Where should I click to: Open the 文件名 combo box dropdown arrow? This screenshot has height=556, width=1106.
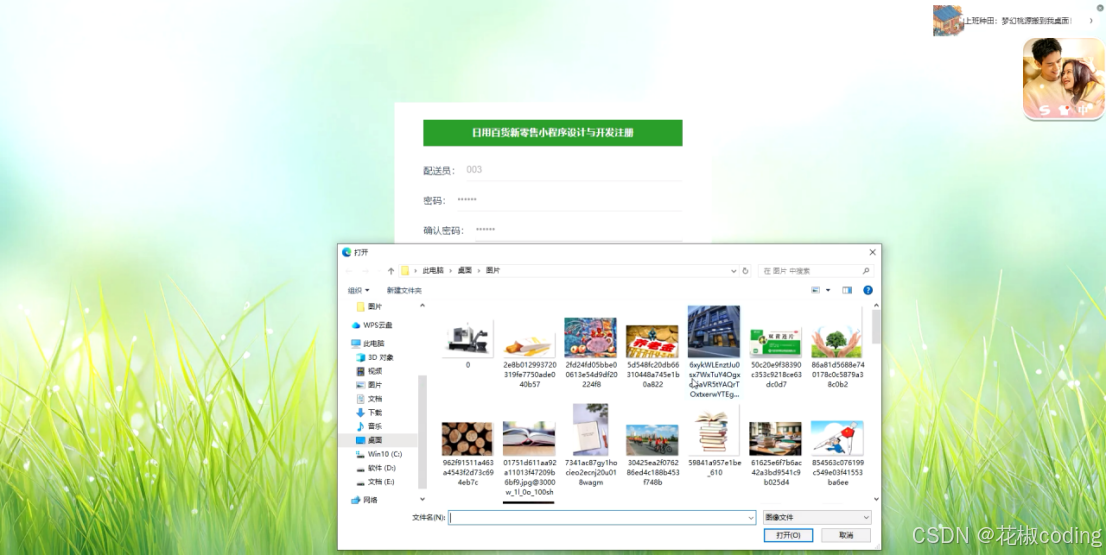pos(750,518)
